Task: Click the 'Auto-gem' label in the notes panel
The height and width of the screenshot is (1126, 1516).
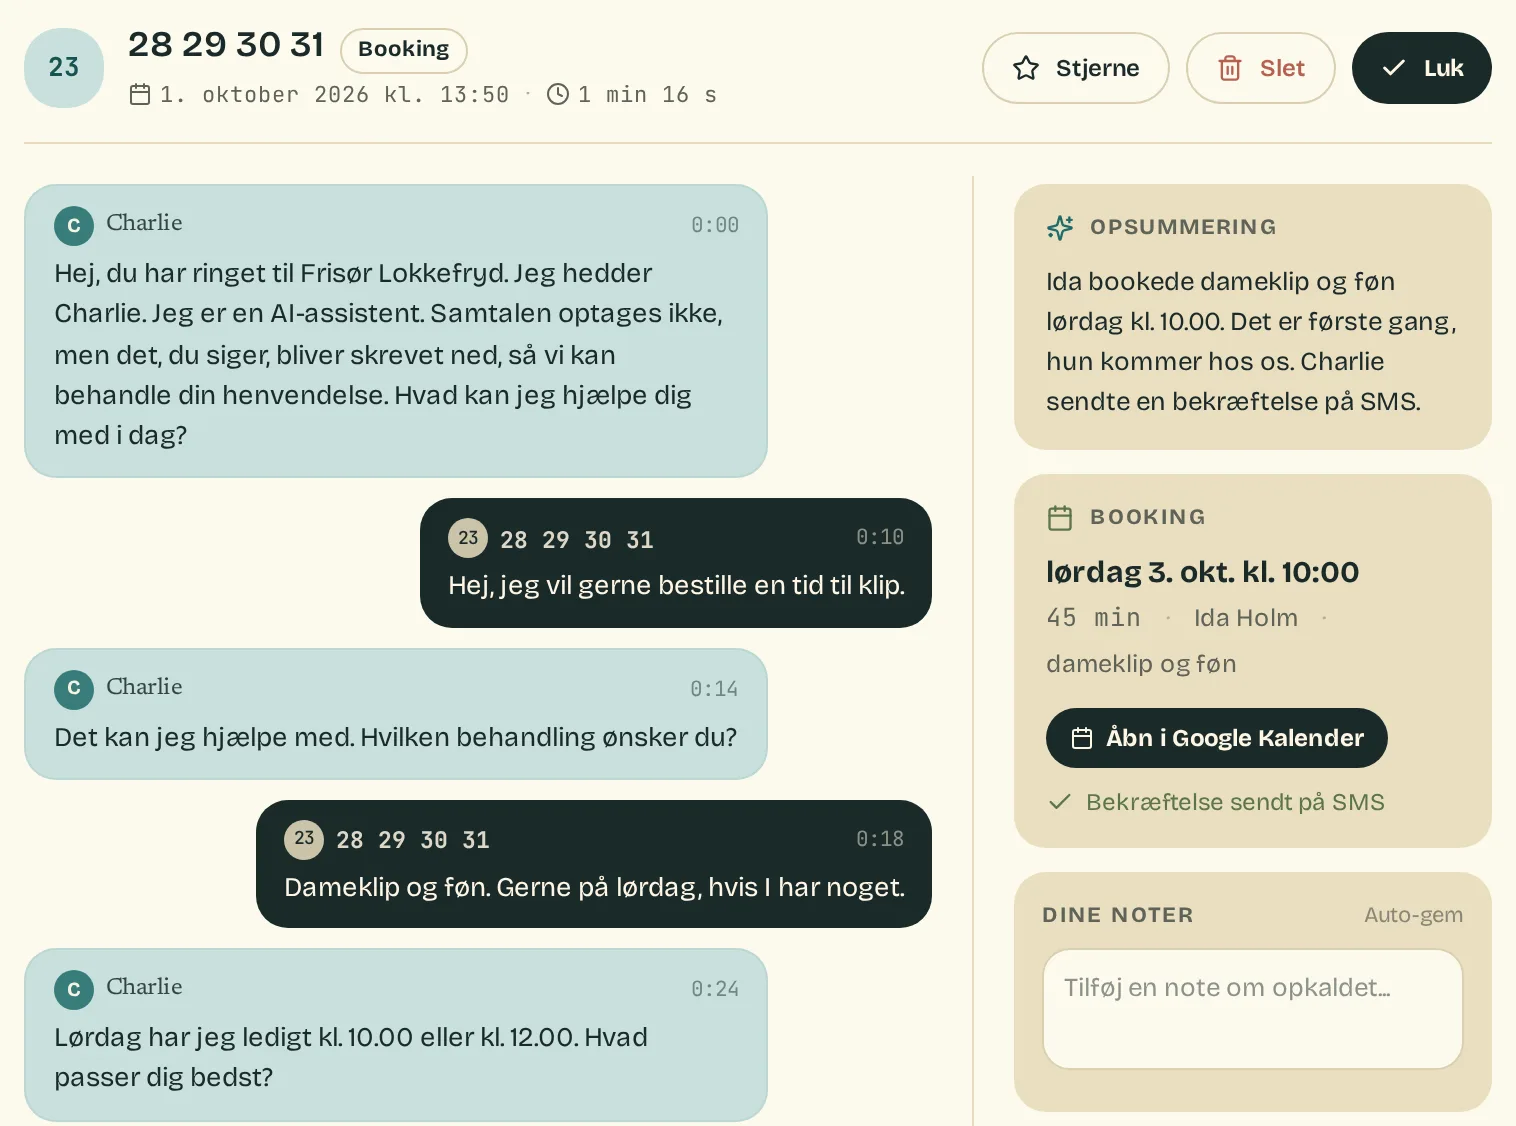Action: [x=1413, y=915]
